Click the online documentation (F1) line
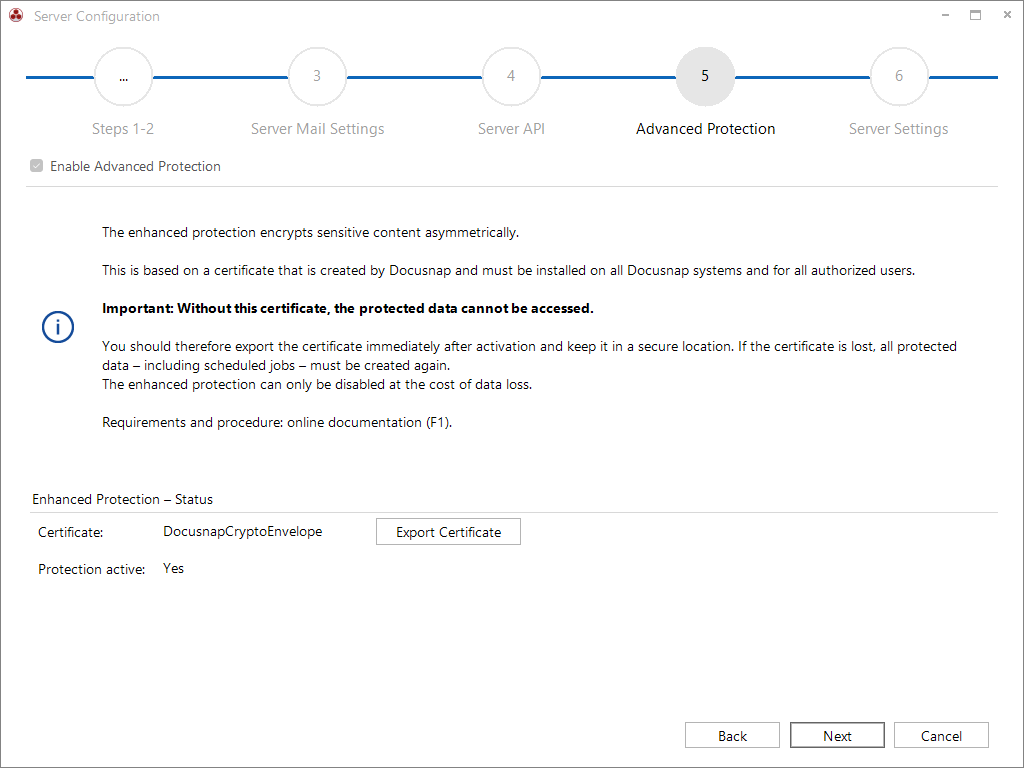1024x768 pixels. click(x=277, y=423)
